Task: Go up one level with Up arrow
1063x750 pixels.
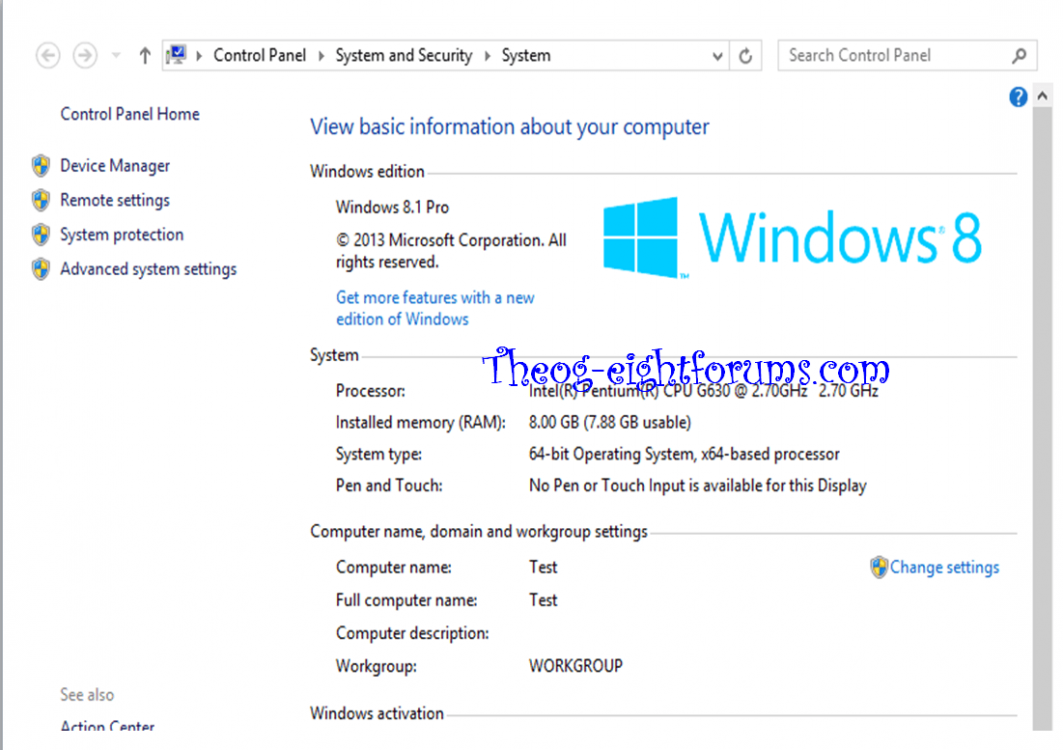Action: tap(145, 56)
